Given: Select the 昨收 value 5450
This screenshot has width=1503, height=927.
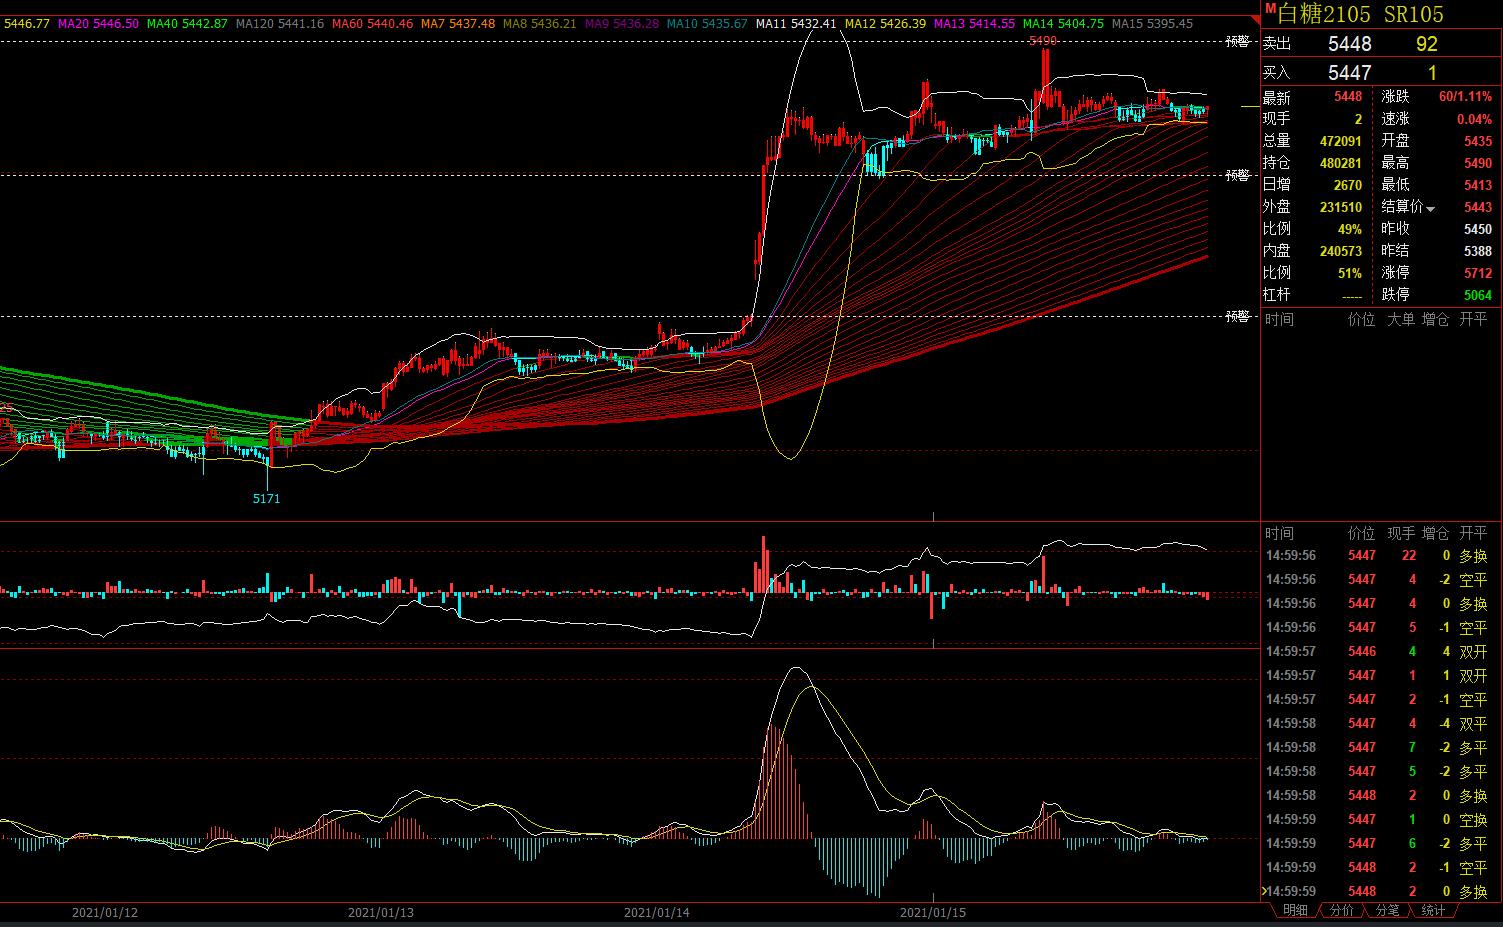Looking at the screenshot, I should 1477,229.
